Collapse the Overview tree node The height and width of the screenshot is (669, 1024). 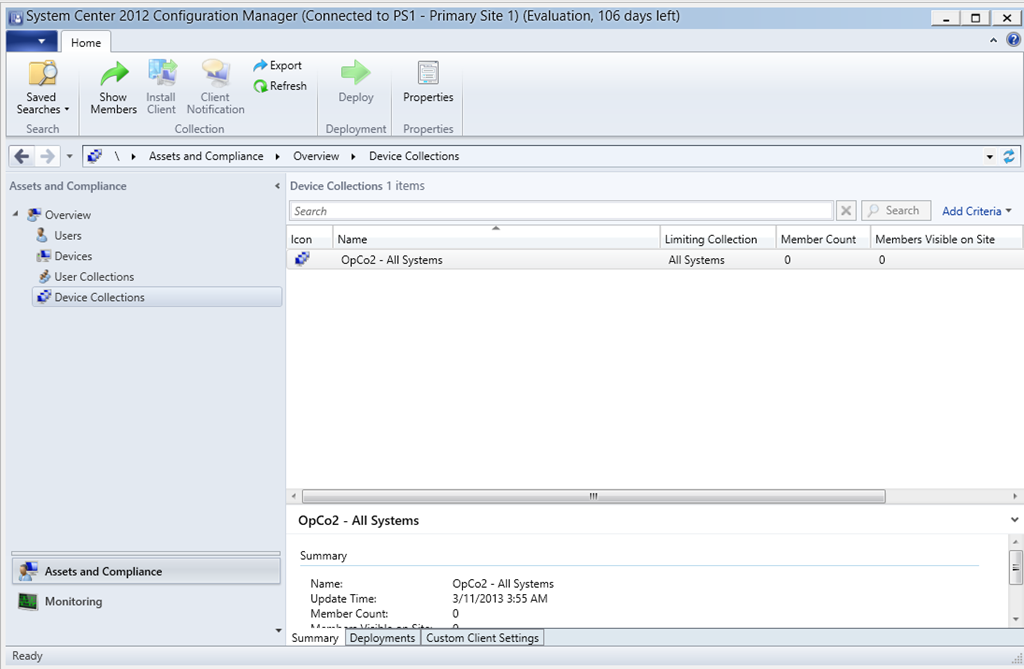pyautogui.click(x=15, y=214)
